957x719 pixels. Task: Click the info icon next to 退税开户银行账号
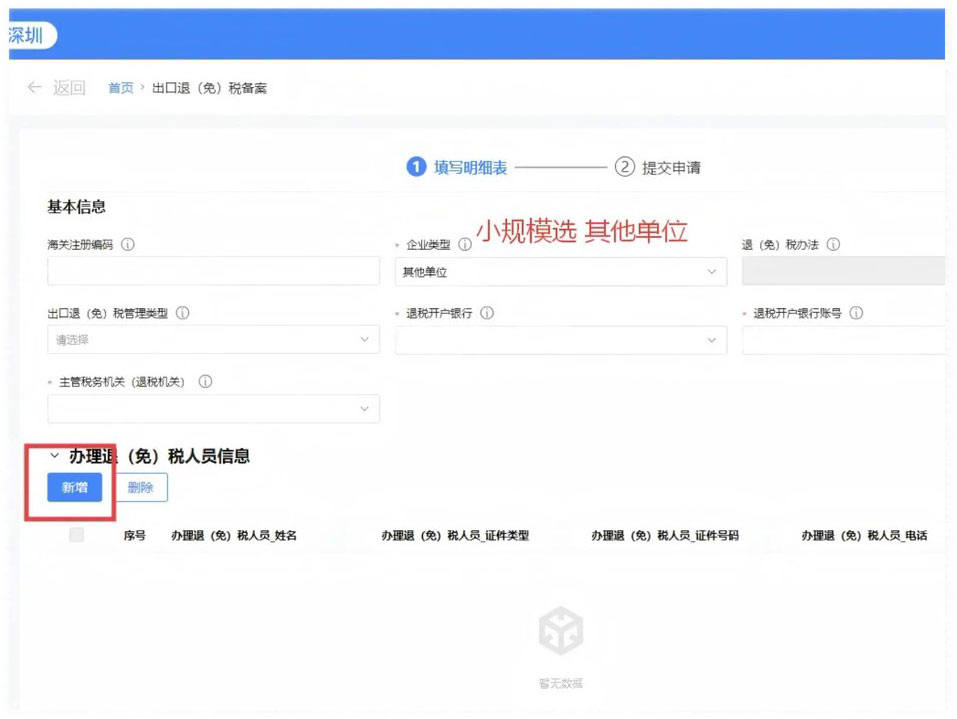click(x=854, y=313)
